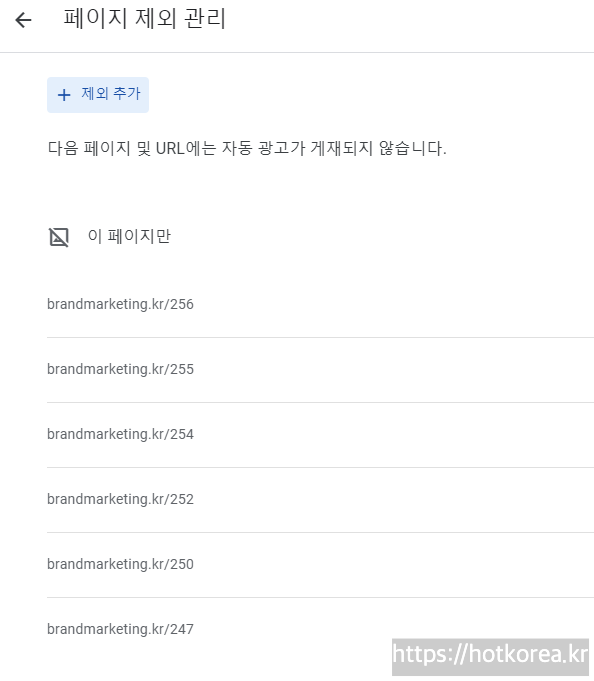Go back using the left arrow icon
Image resolution: width=594 pixels, height=681 pixels.
[23, 20]
